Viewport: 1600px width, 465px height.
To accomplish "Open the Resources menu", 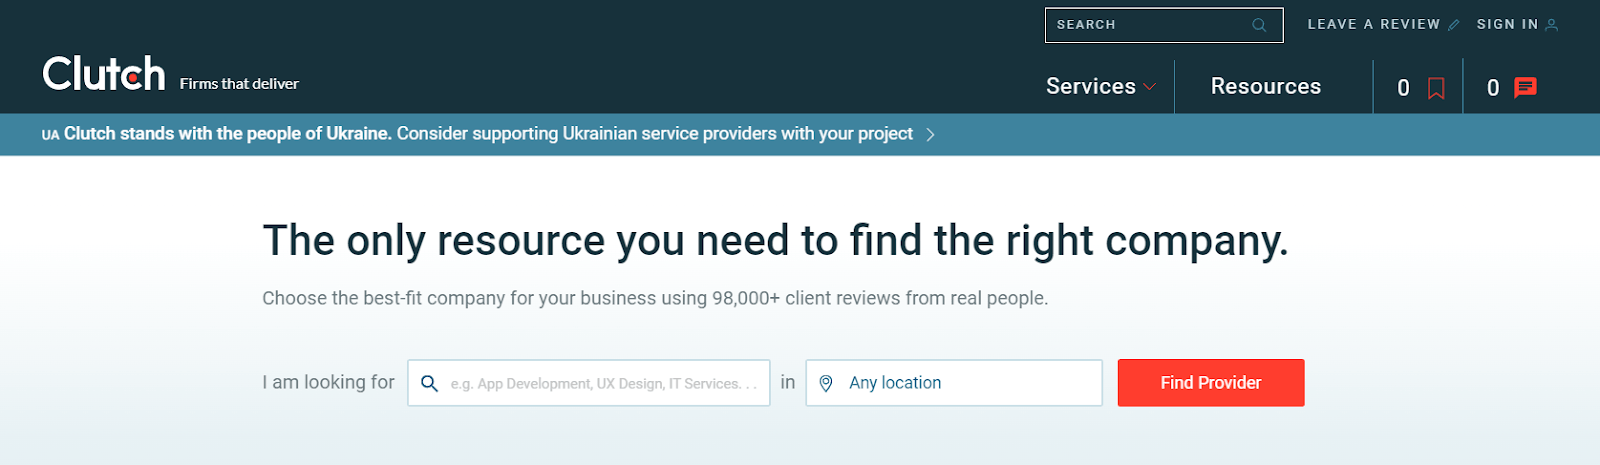I will click(x=1266, y=87).
